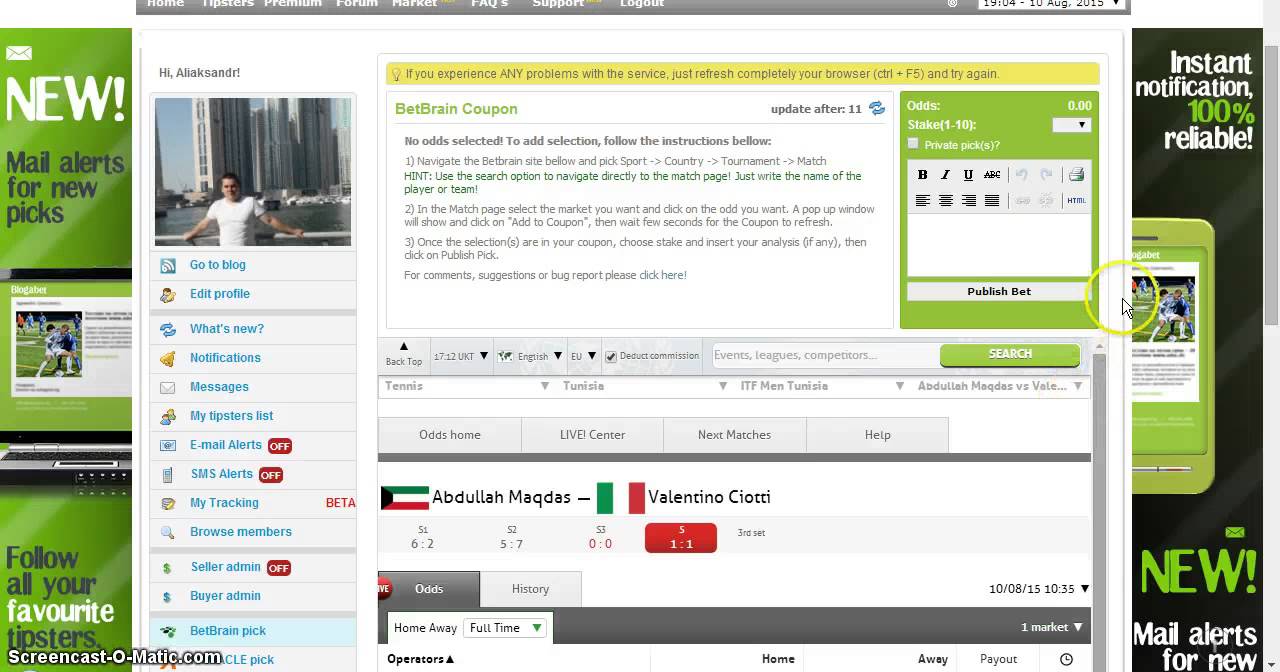The image size is (1280, 672).
Task: Click the undo arrow in the editor
Action: [1021, 175]
